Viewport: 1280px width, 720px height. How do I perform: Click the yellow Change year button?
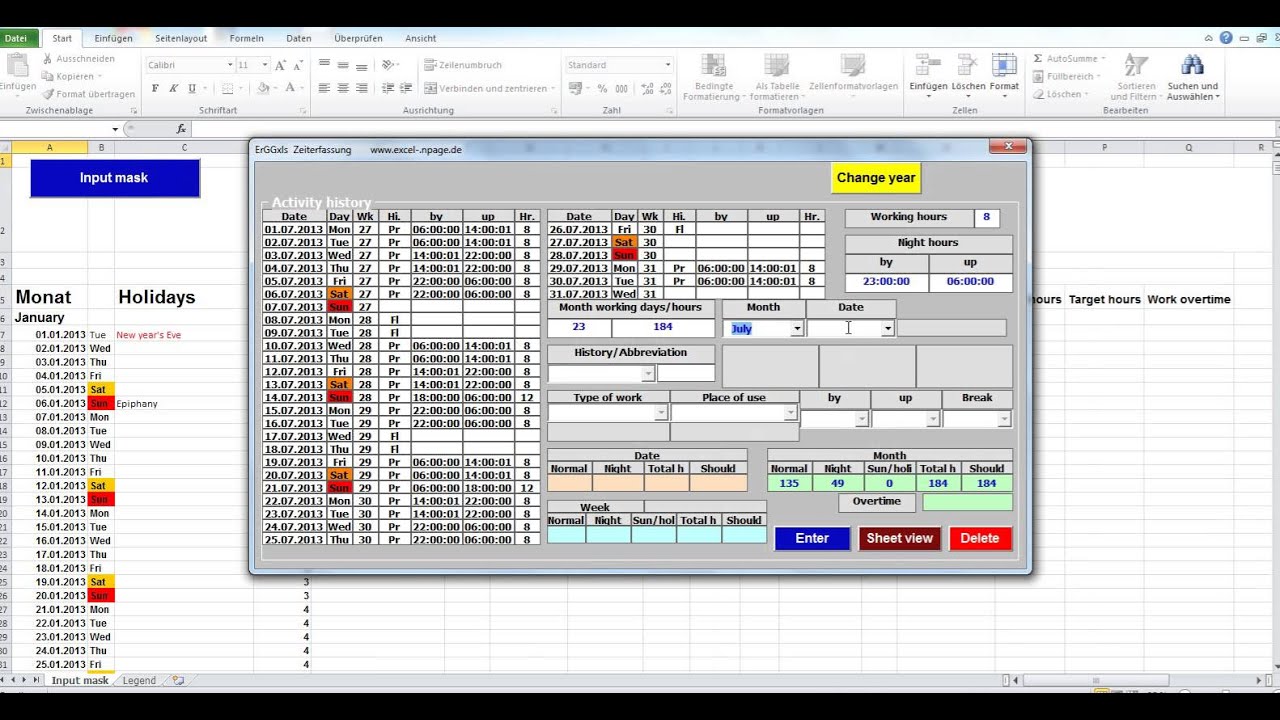[876, 178]
